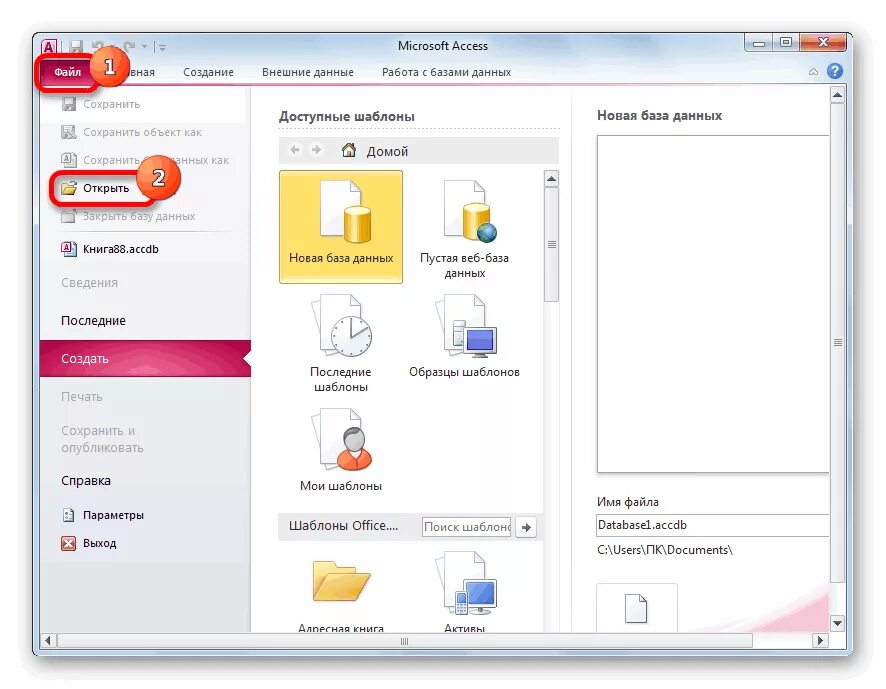
Task: Edit the Database1.accdb file name field
Action: [713, 525]
